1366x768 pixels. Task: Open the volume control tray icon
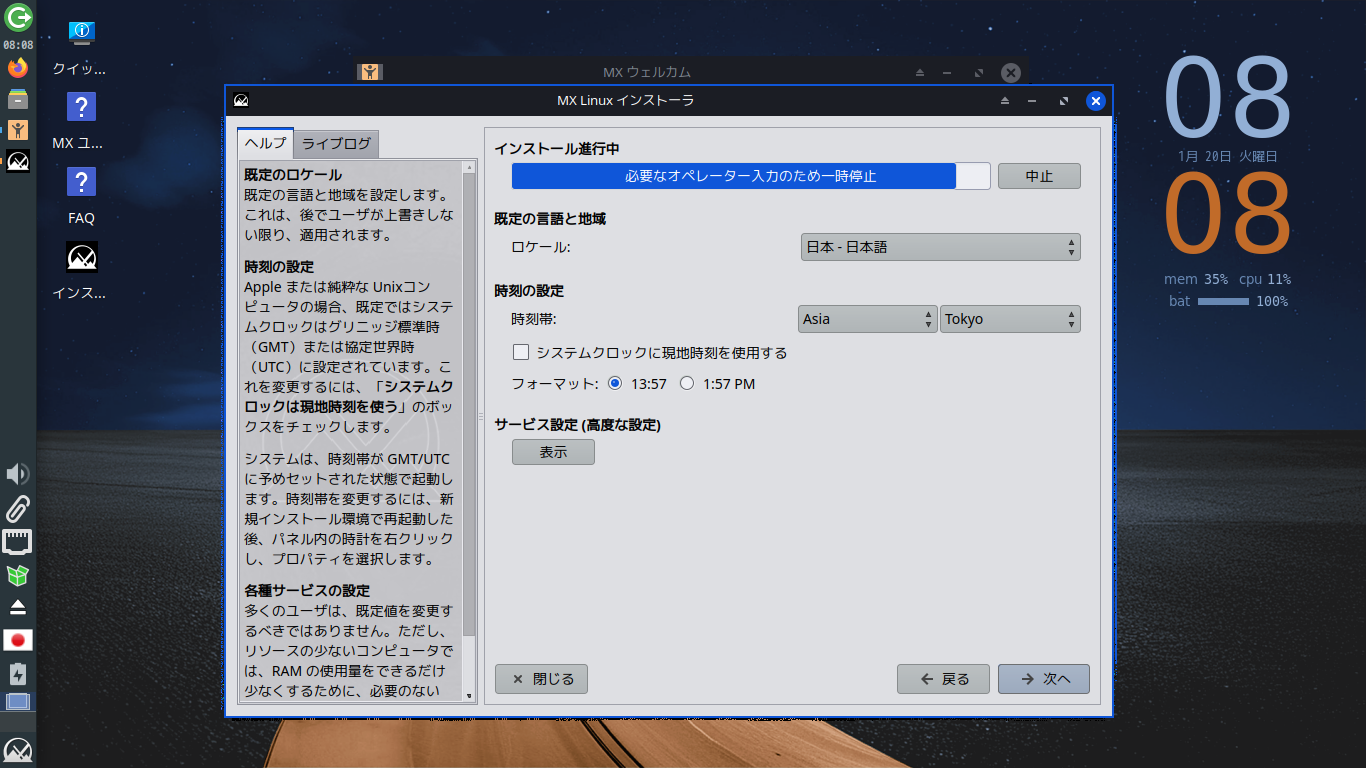coord(18,474)
